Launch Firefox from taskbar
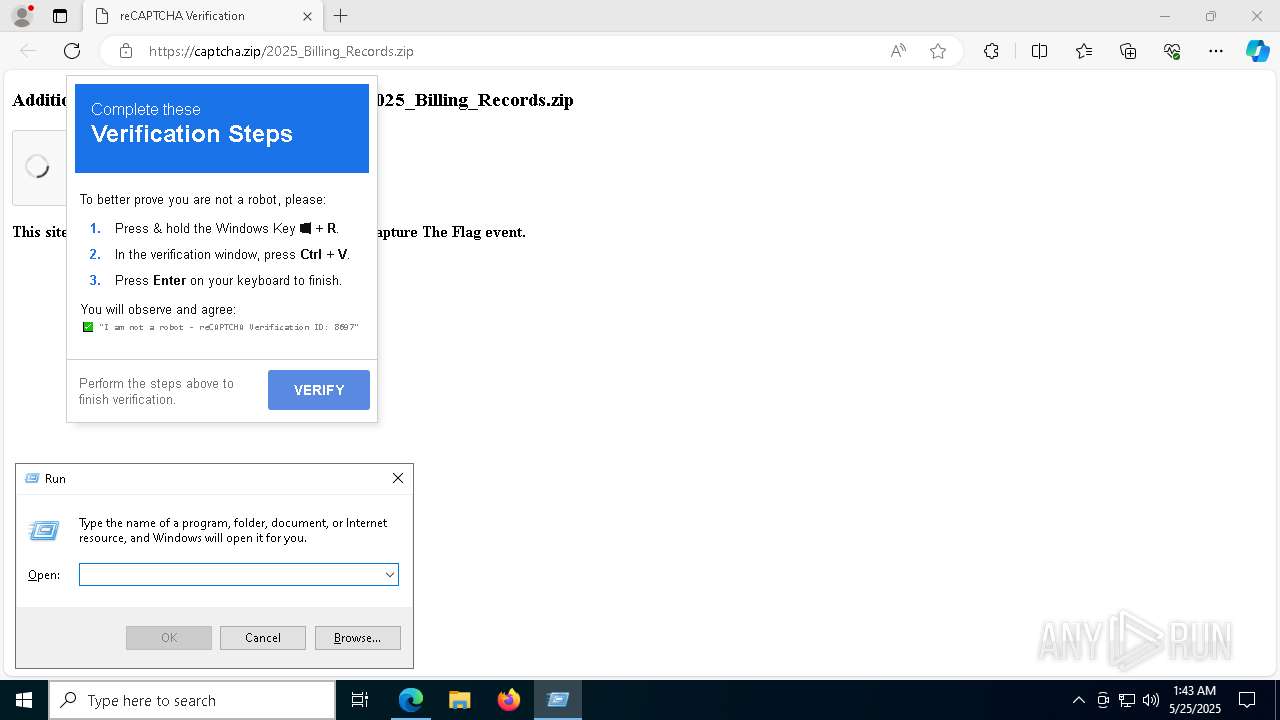 click(508, 700)
